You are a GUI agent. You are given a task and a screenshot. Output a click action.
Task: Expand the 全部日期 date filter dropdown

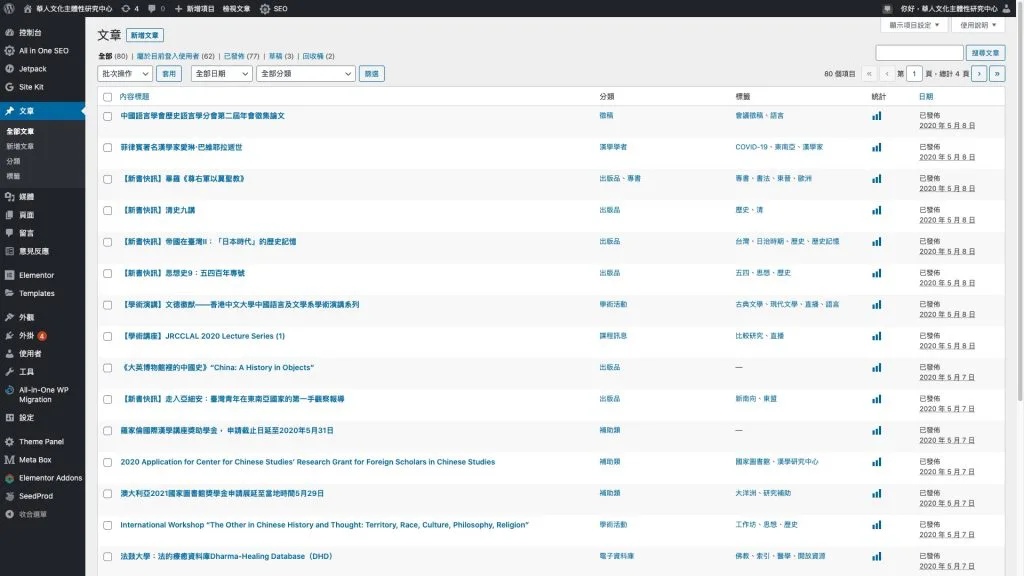[x=220, y=74]
